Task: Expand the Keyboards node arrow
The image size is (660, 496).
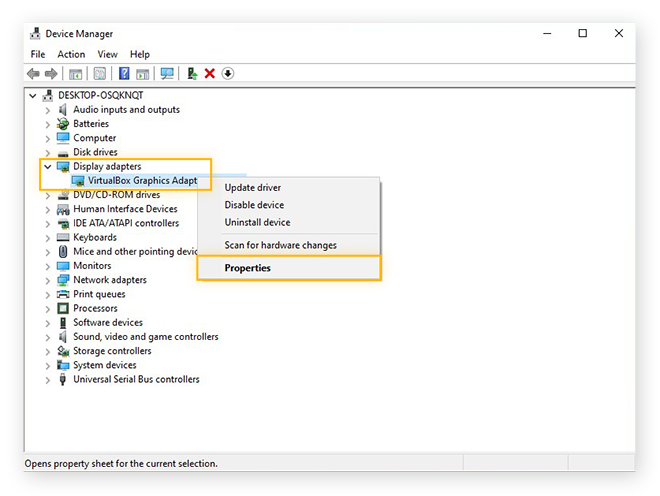Action: click(x=48, y=238)
